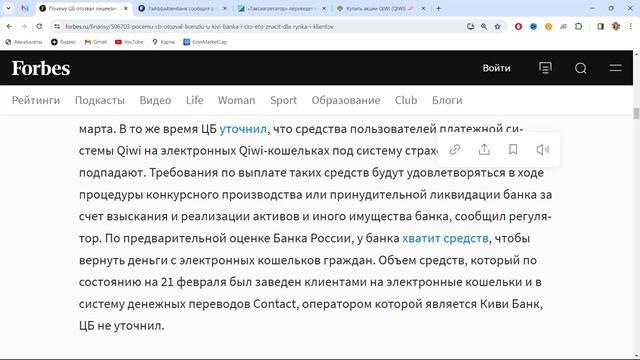Image resolution: width=640 pixels, height=360 pixels.
Task: Close the Райффайзенбанк tab
Action: [x=225, y=8]
